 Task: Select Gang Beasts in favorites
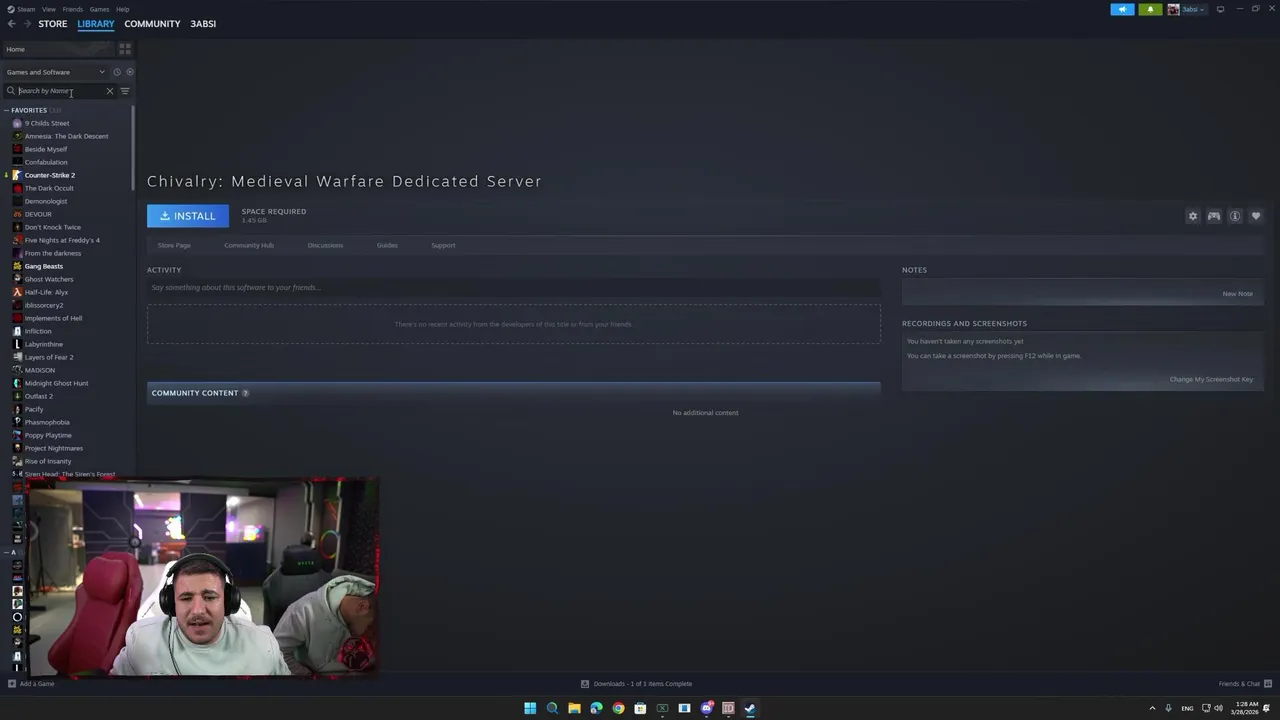[x=43, y=266]
